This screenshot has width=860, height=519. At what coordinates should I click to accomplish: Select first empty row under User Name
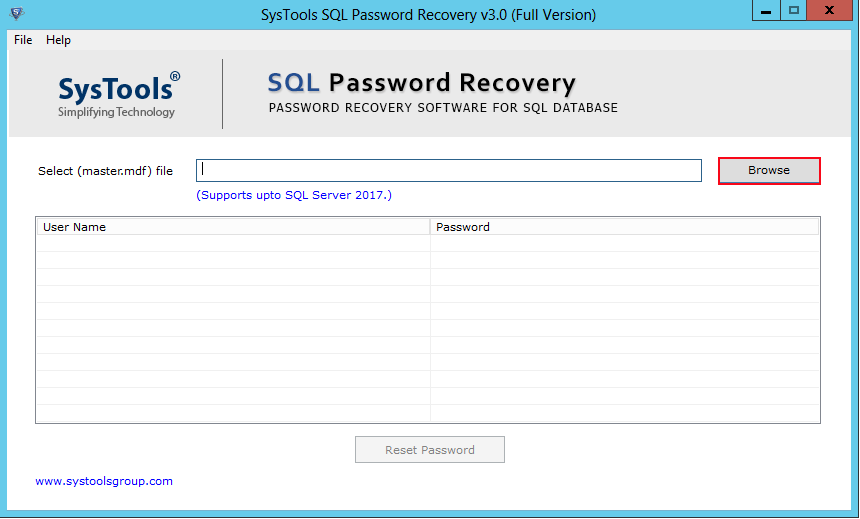point(233,244)
